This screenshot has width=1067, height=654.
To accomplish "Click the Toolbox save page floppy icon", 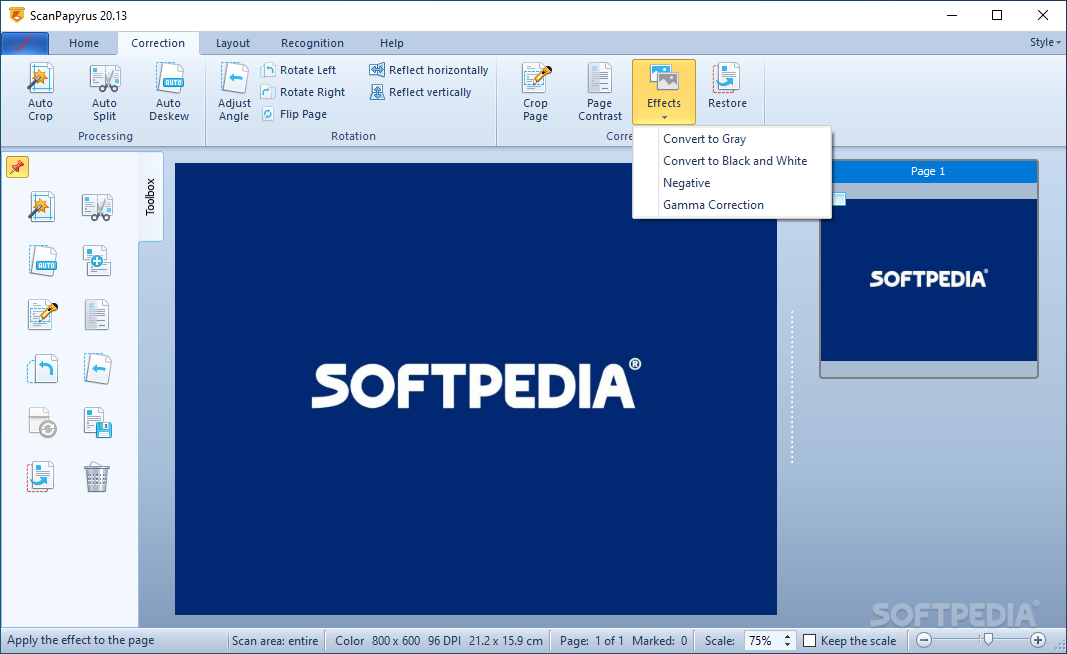I will (x=97, y=422).
